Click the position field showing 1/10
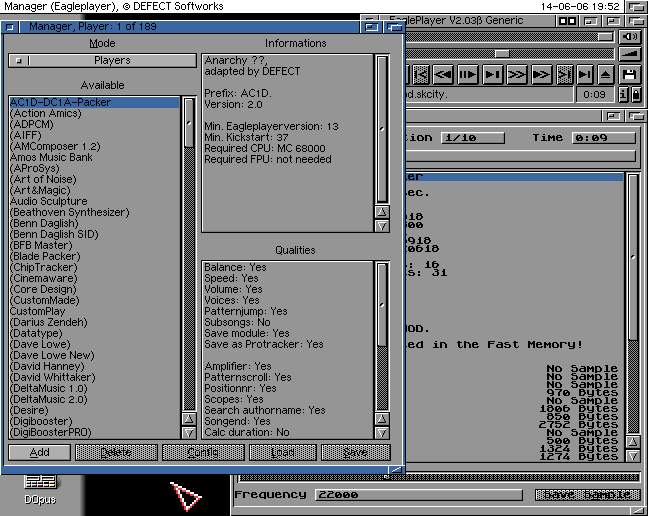The image size is (648, 516). click(473, 138)
